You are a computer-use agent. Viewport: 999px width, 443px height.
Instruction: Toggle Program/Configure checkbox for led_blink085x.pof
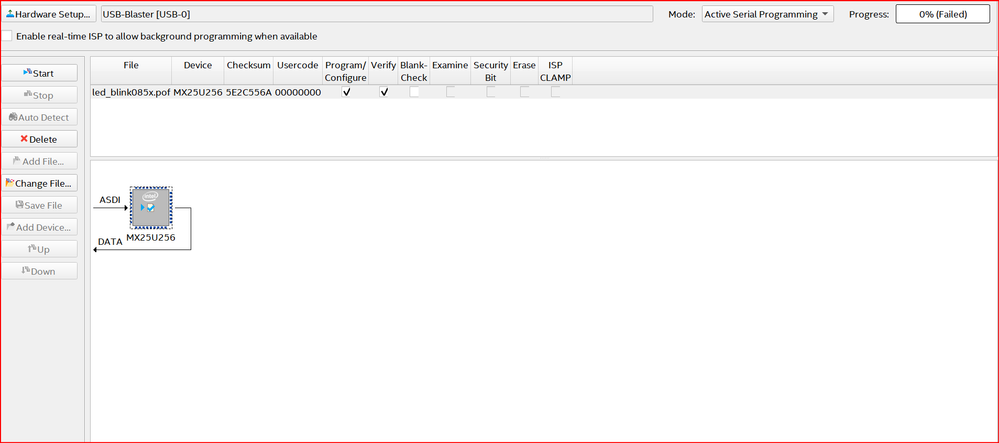point(346,92)
